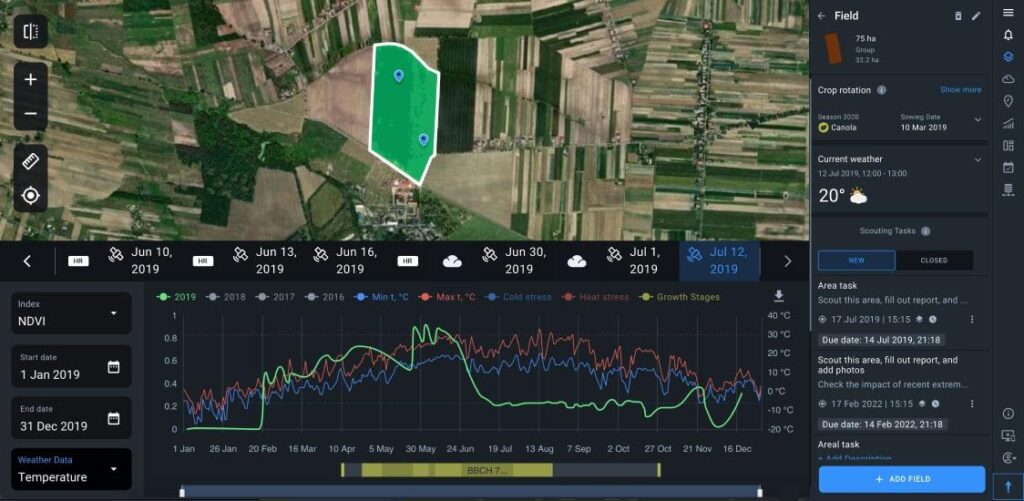Click the upper field location pin
The height and width of the screenshot is (501, 1024).
click(x=398, y=76)
